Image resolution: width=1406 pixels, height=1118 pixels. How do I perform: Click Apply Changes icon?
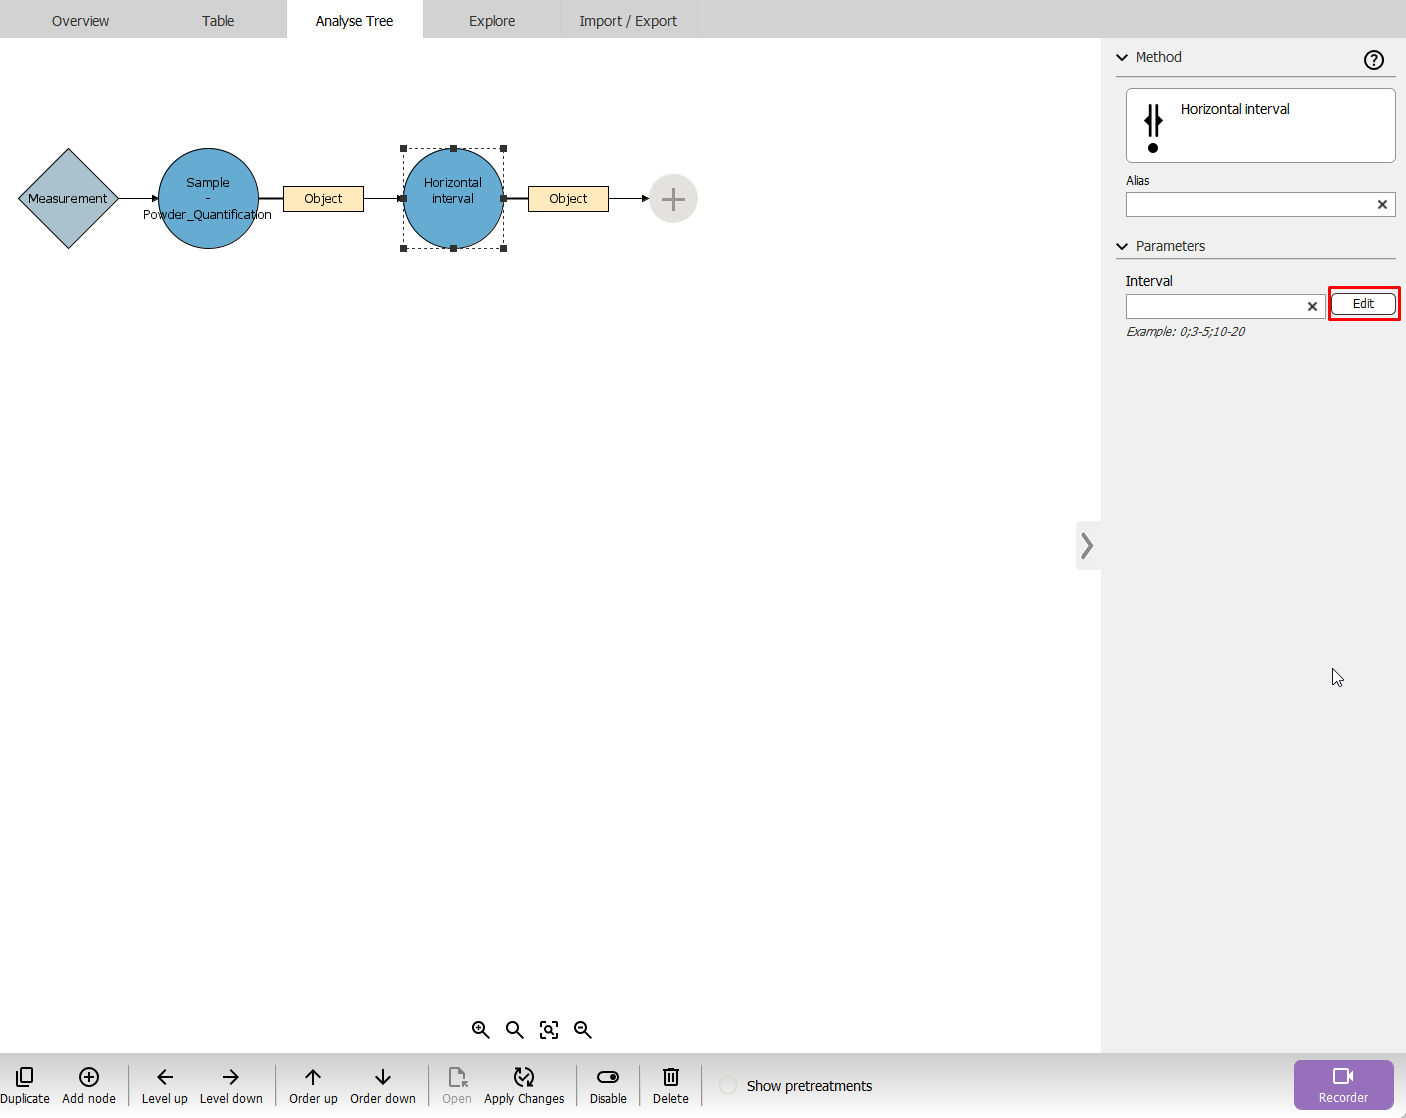click(524, 1077)
